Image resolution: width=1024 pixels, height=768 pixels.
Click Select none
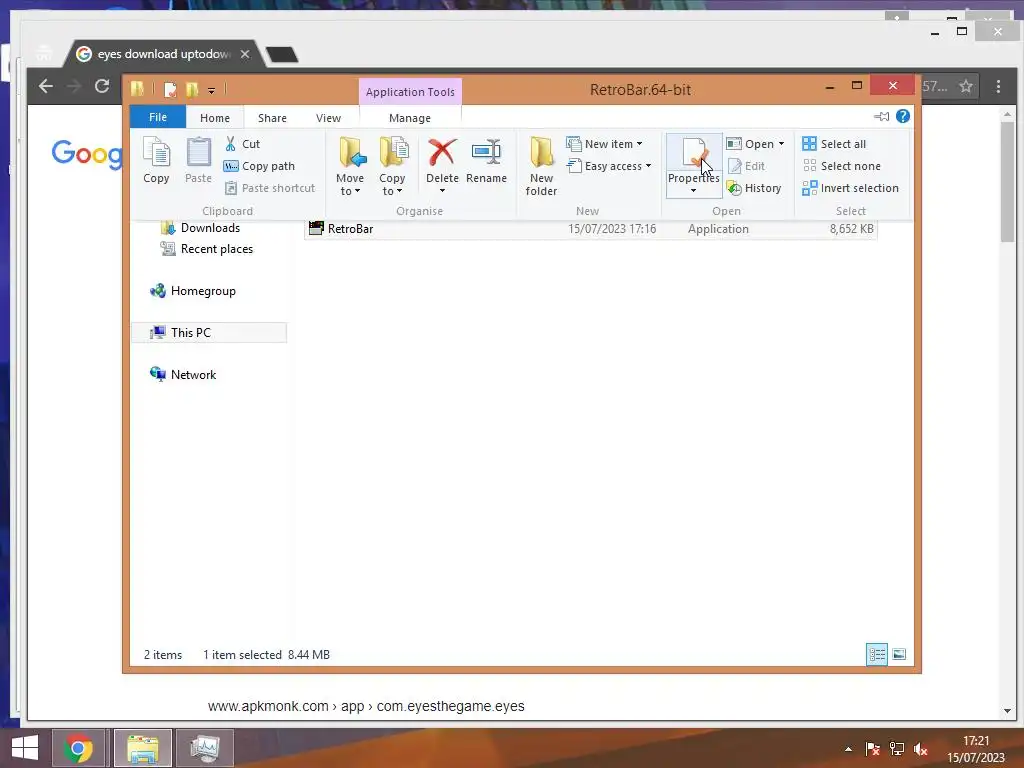(841, 166)
